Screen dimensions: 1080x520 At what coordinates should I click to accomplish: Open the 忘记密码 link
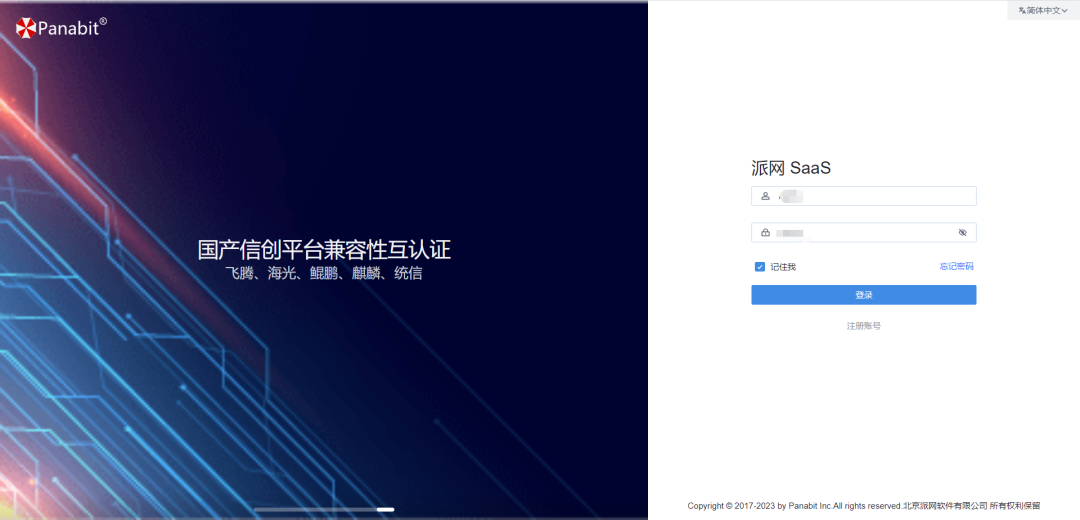point(957,267)
